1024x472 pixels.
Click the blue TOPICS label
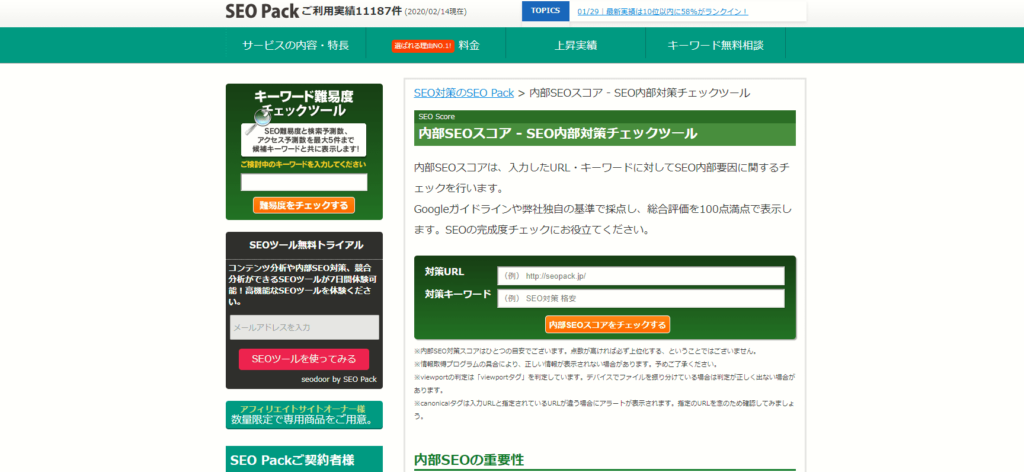point(545,11)
